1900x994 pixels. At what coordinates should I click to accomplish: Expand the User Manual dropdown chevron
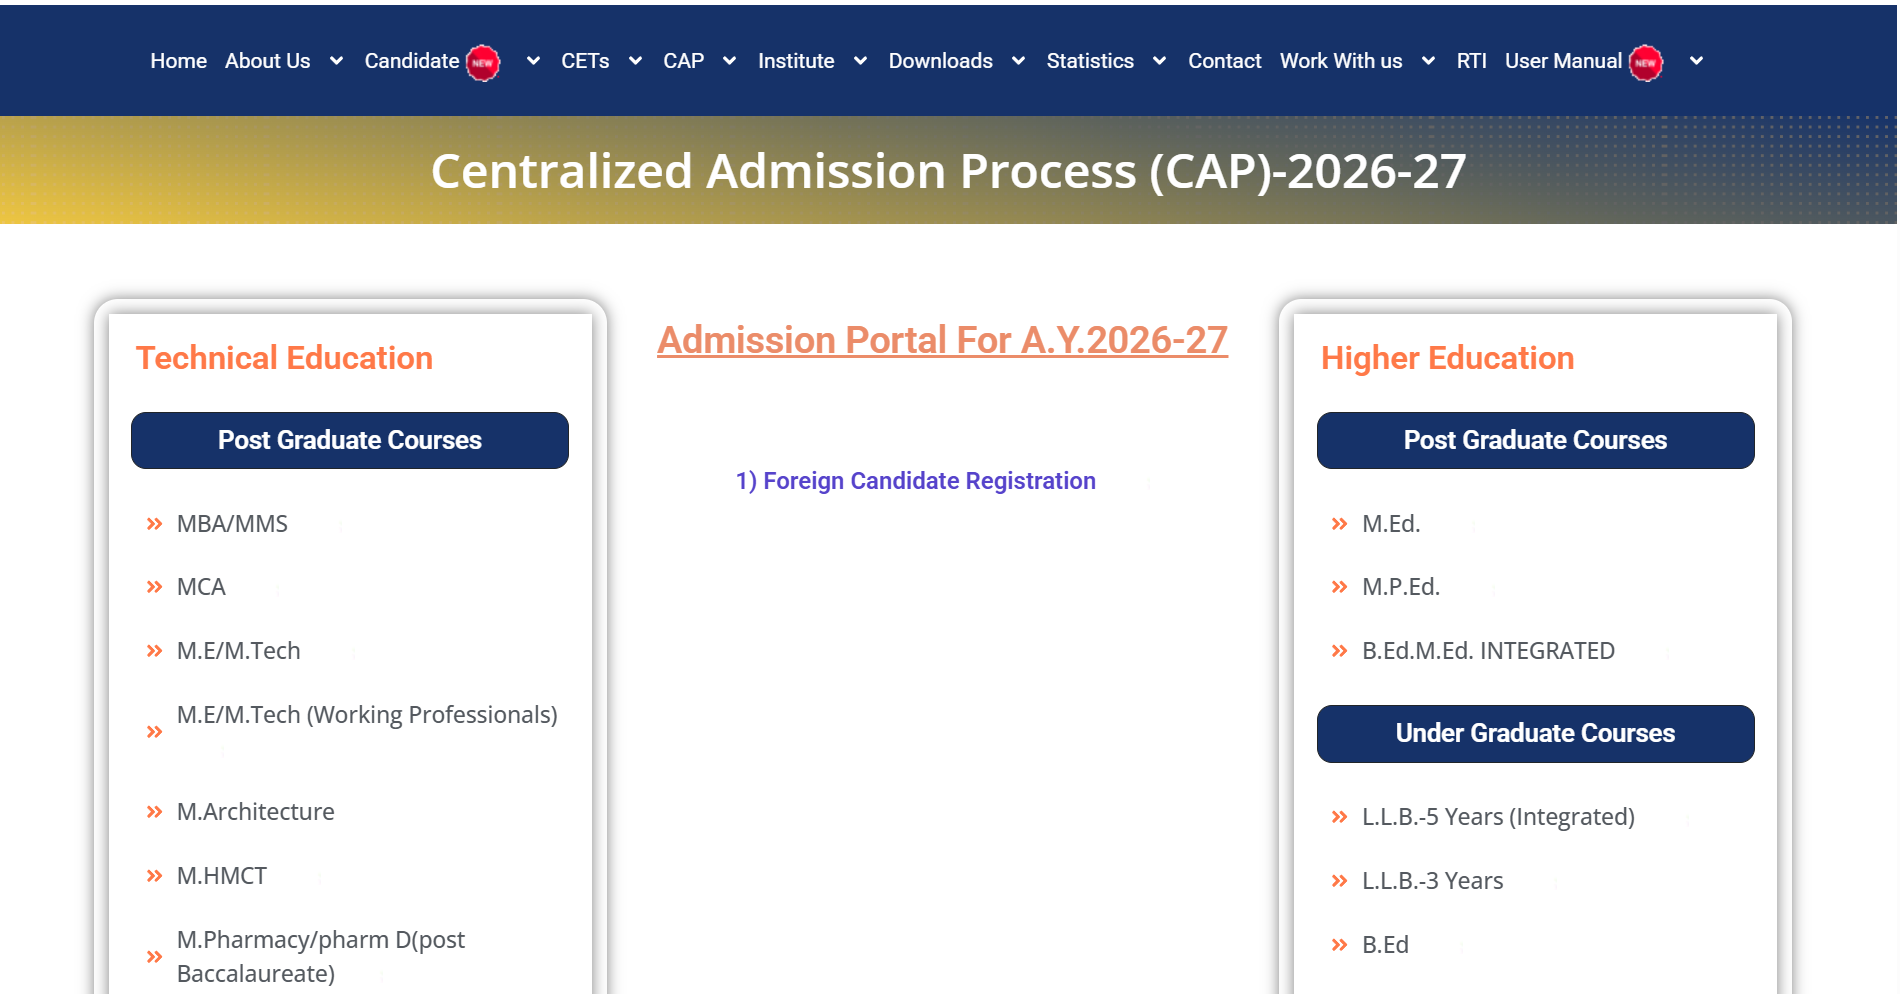[x=1697, y=61]
